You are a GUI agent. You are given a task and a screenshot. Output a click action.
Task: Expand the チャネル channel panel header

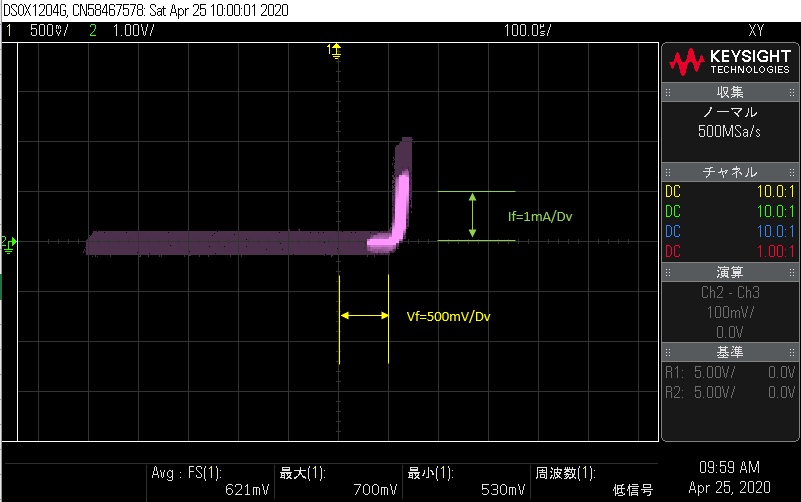pyautogui.click(x=729, y=172)
